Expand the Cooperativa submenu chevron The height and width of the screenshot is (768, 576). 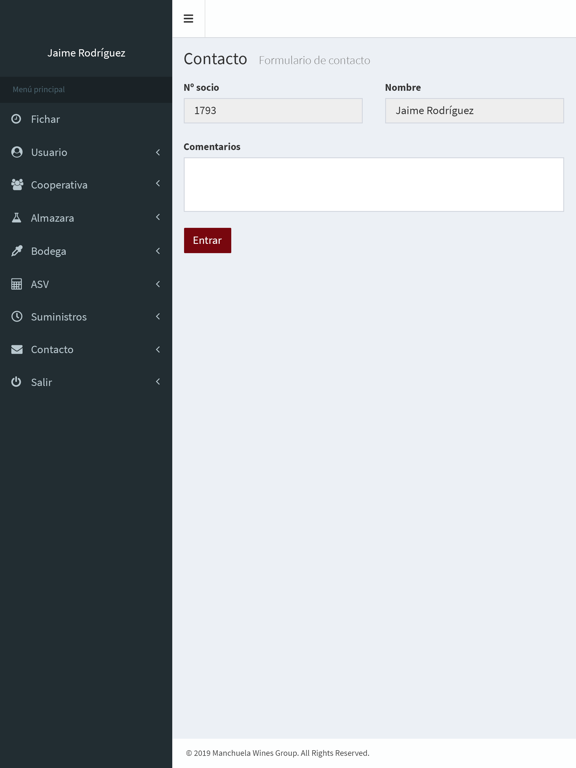pyautogui.click(x=158, y=184)
